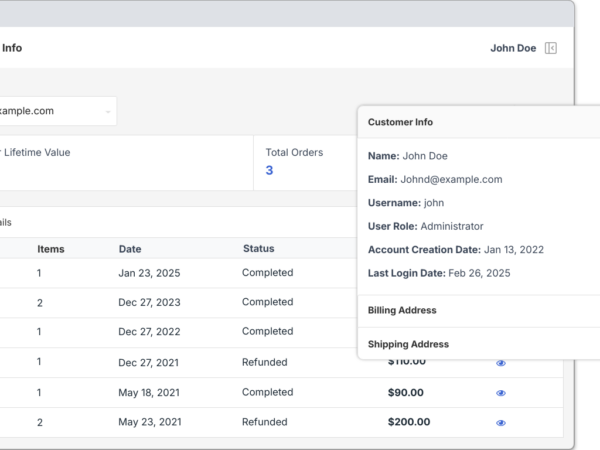Click the Lifetime Value label
Viewport: 600px width, 450px height.
click(35, 153)
